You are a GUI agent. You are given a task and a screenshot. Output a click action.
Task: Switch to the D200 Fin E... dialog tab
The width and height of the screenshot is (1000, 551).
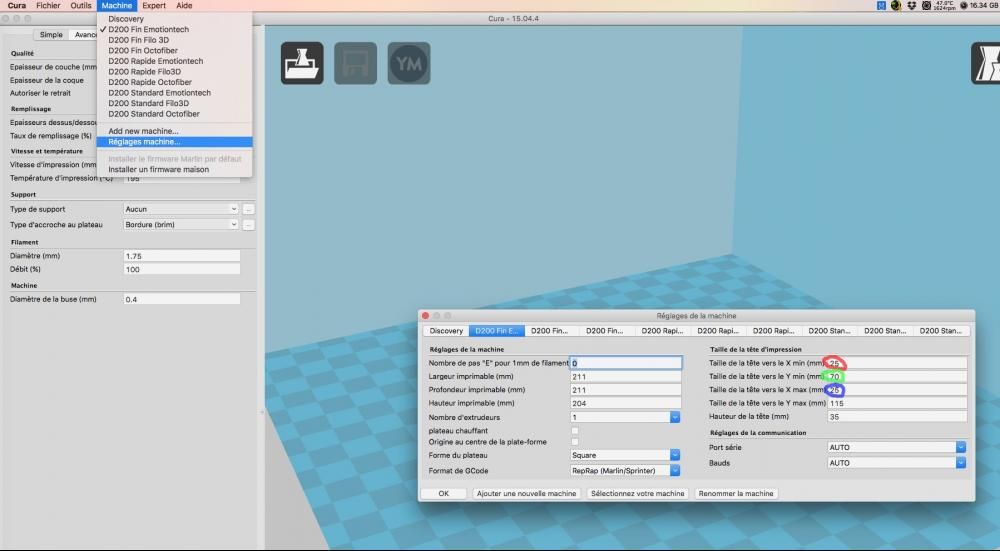coord(497,331)
